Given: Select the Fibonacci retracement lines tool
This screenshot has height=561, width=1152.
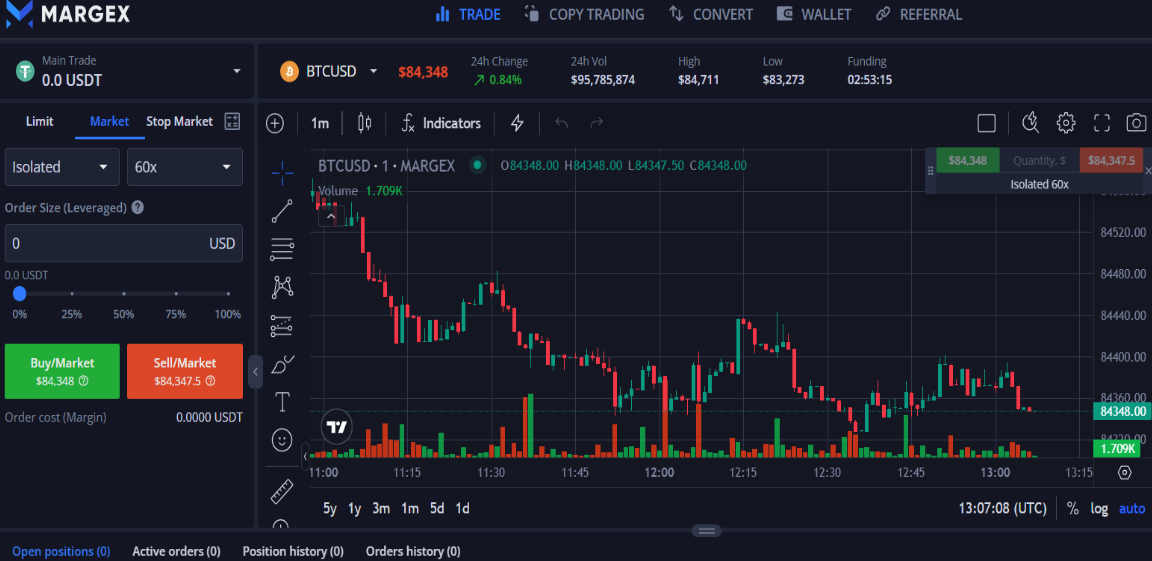Looking at the screenshot, I should (282, 249).
